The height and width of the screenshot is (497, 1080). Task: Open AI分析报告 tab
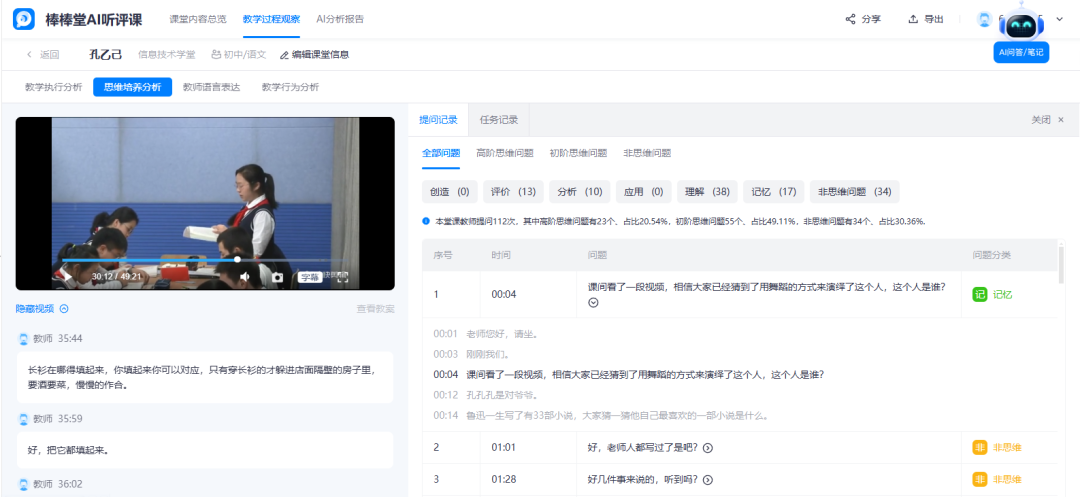[340, 19]
